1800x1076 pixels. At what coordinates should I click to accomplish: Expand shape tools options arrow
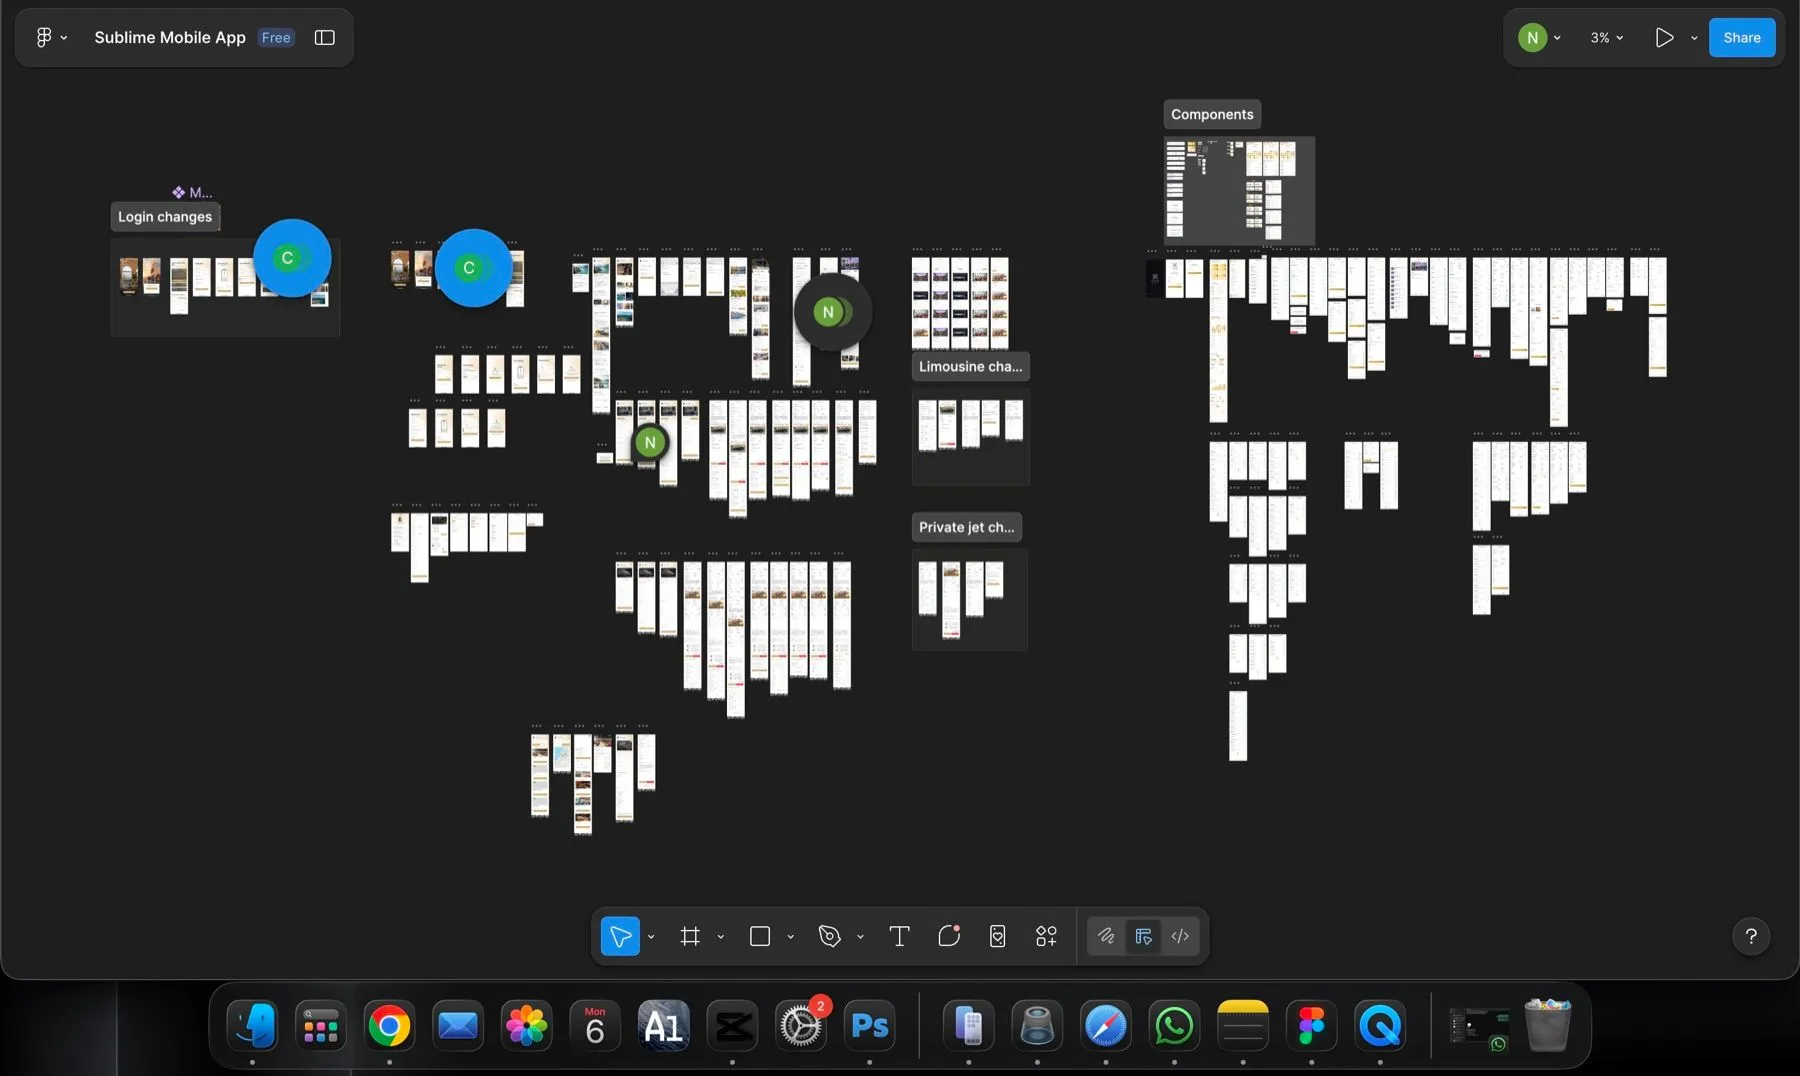790,937
